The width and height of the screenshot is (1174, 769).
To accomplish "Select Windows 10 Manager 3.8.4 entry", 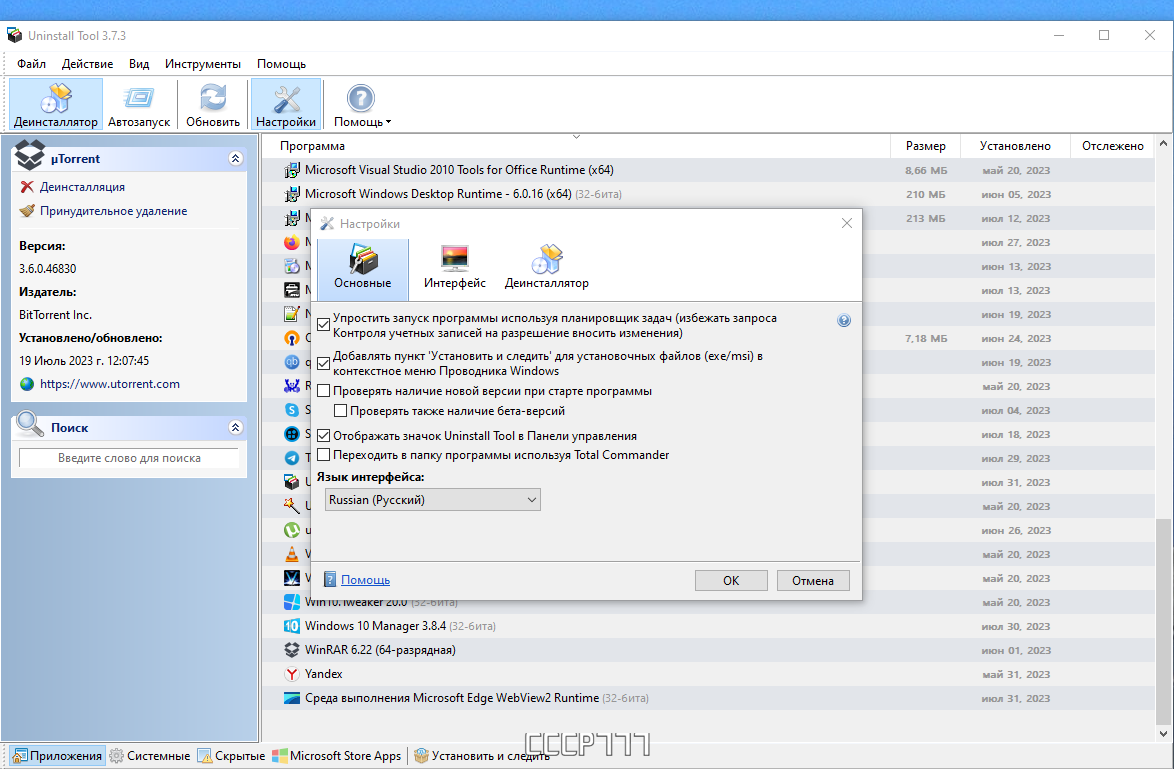I will (x=708, y=626).
